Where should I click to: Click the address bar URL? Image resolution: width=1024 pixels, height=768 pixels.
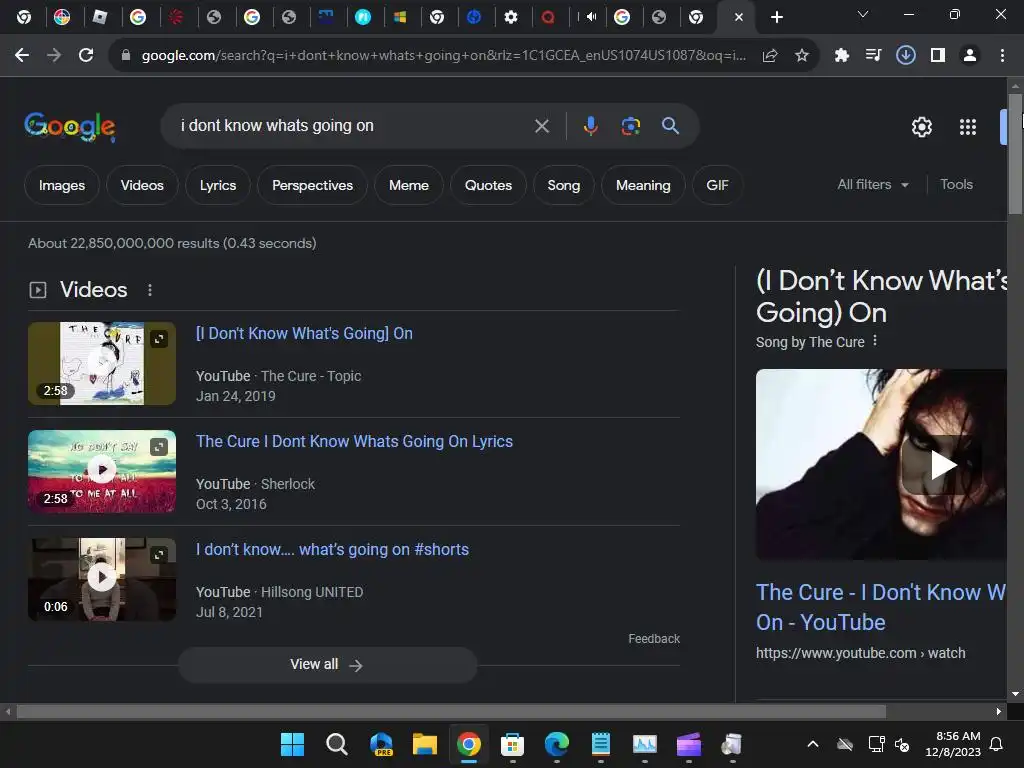pos(444,56)
